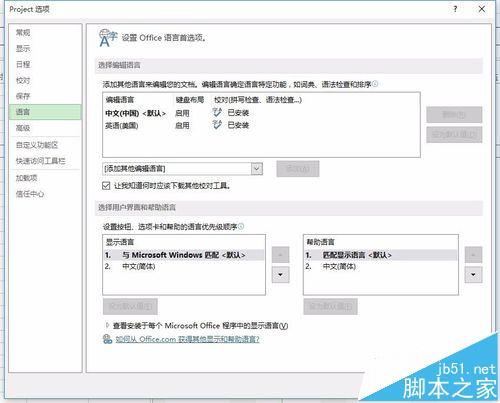Screen dimensions: 500x403
Task: Click the Office.com display languages link
Action: (x=187, y=339)
